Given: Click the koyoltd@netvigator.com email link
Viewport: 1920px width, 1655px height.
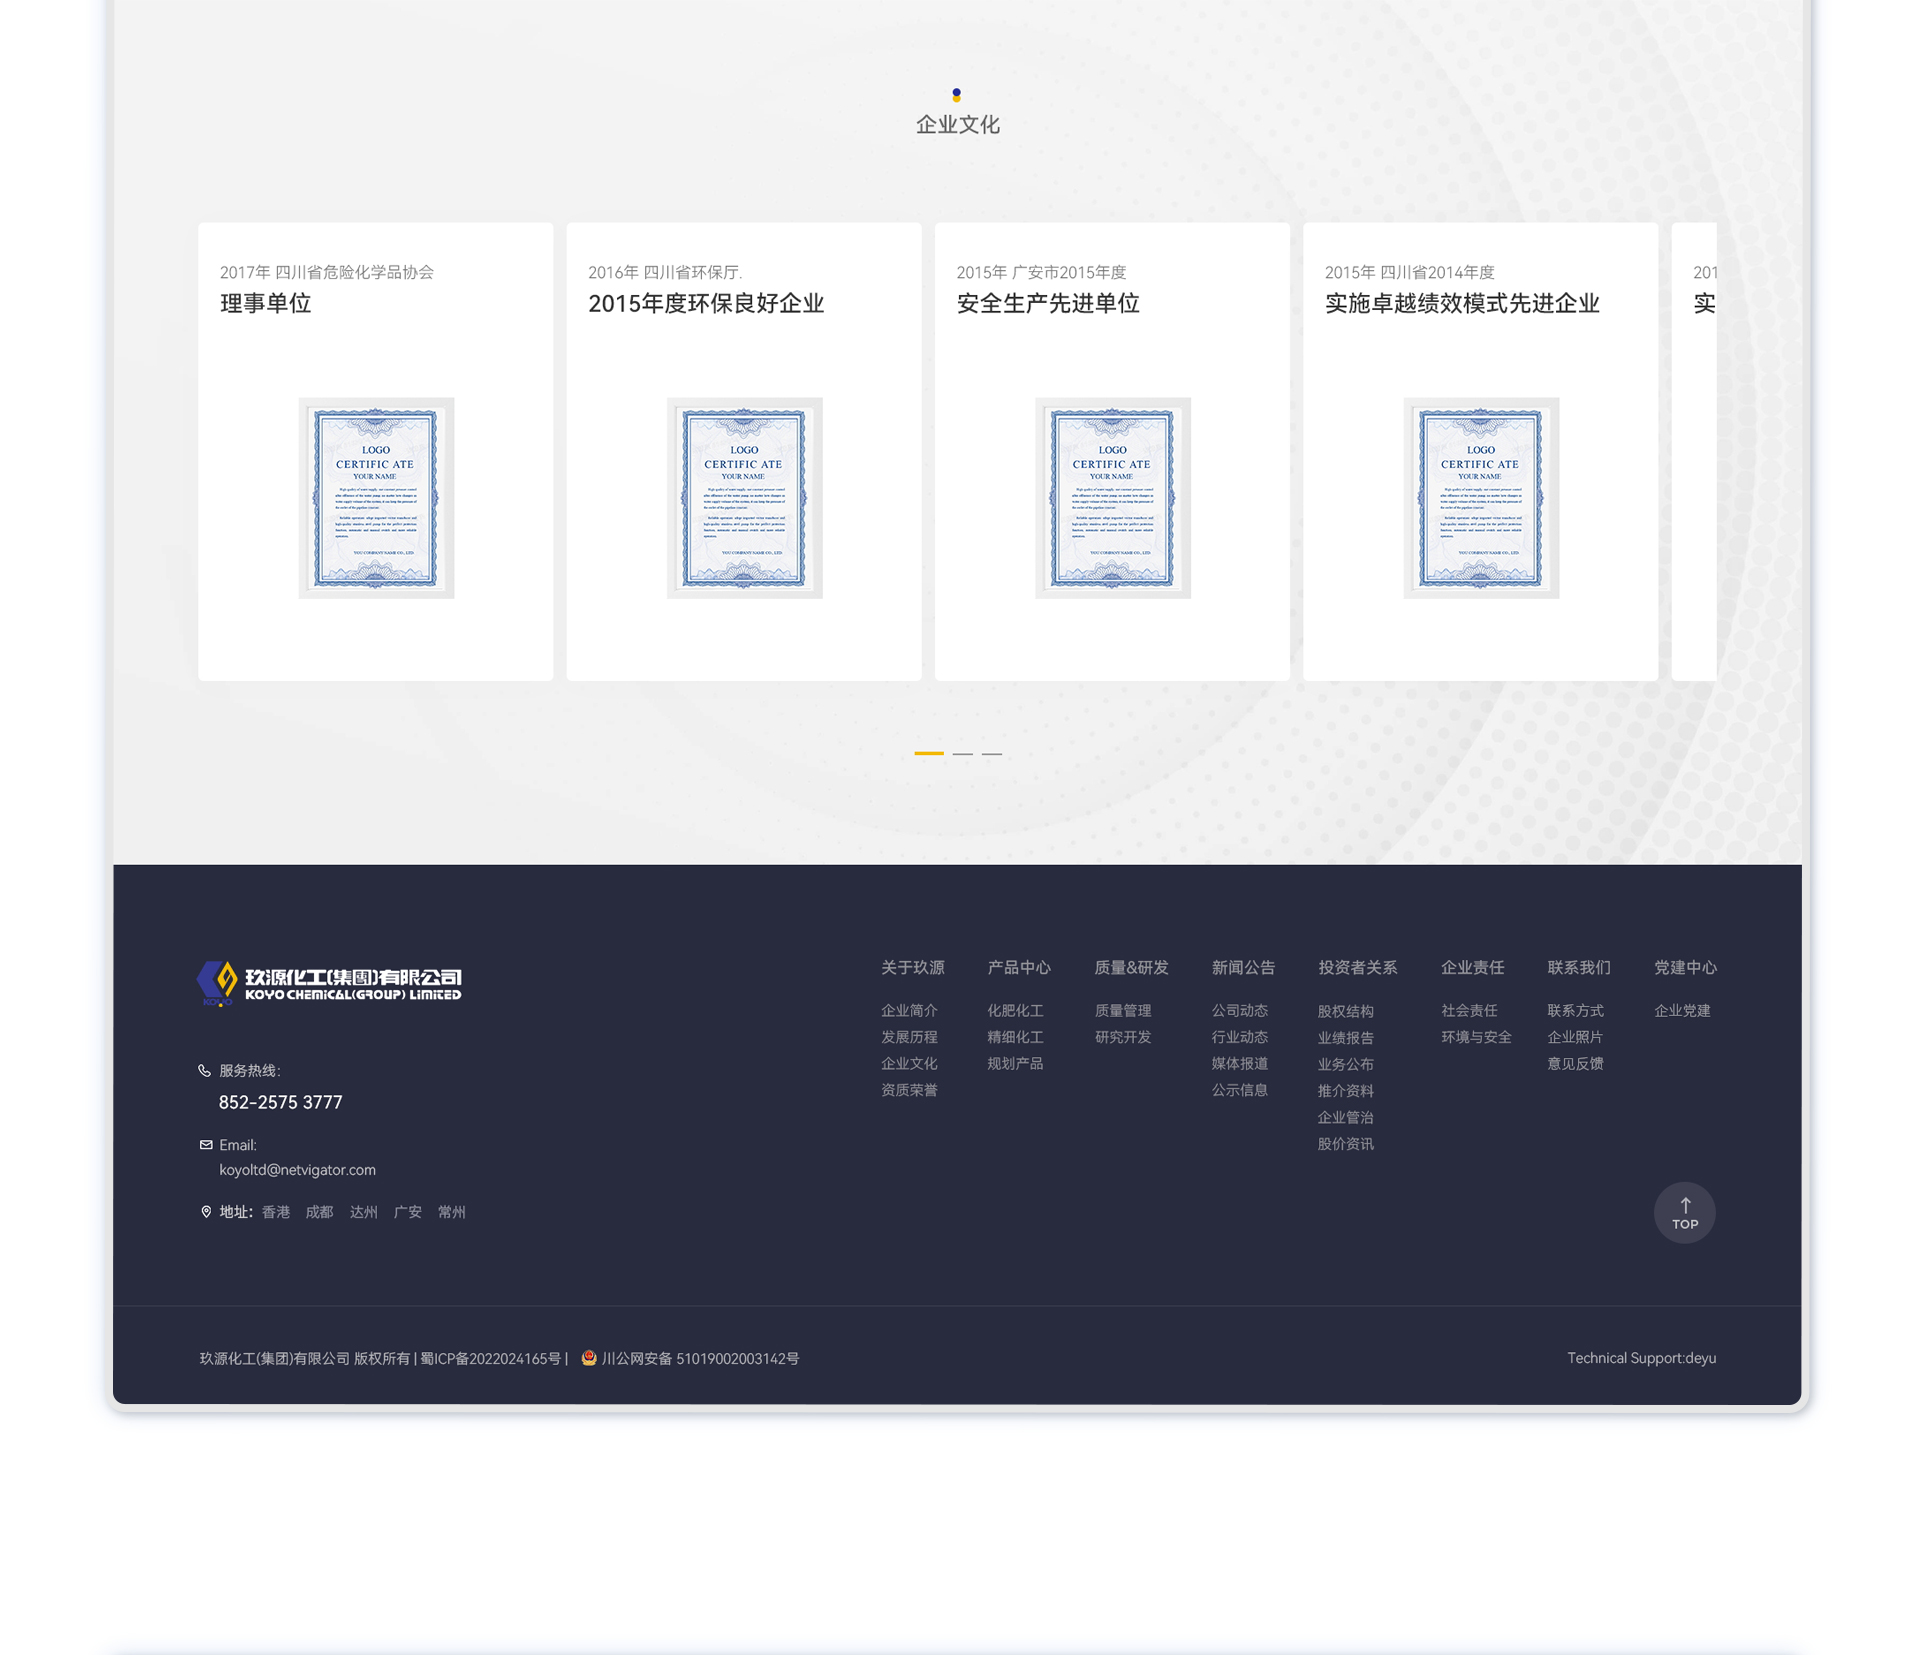Looking at the screenshot, I should pyautogui.click(x=297, y=1169).
